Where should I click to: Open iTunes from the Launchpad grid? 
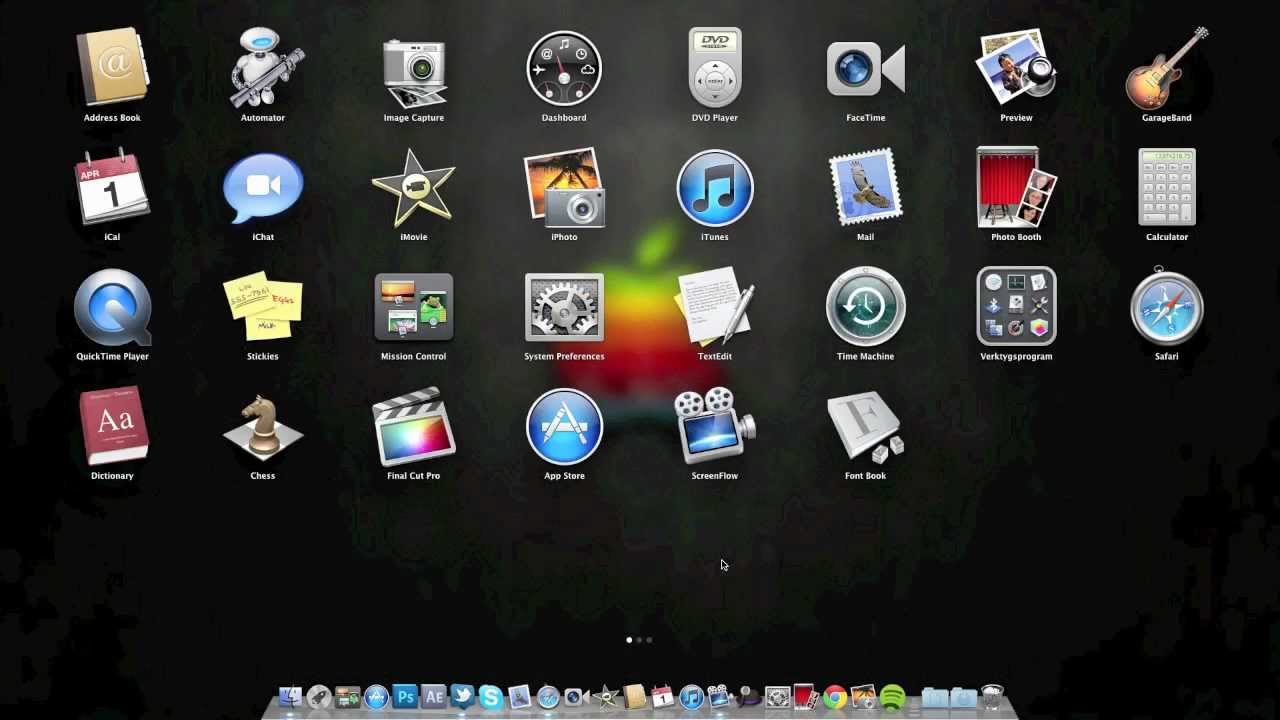tap(715, 187)
